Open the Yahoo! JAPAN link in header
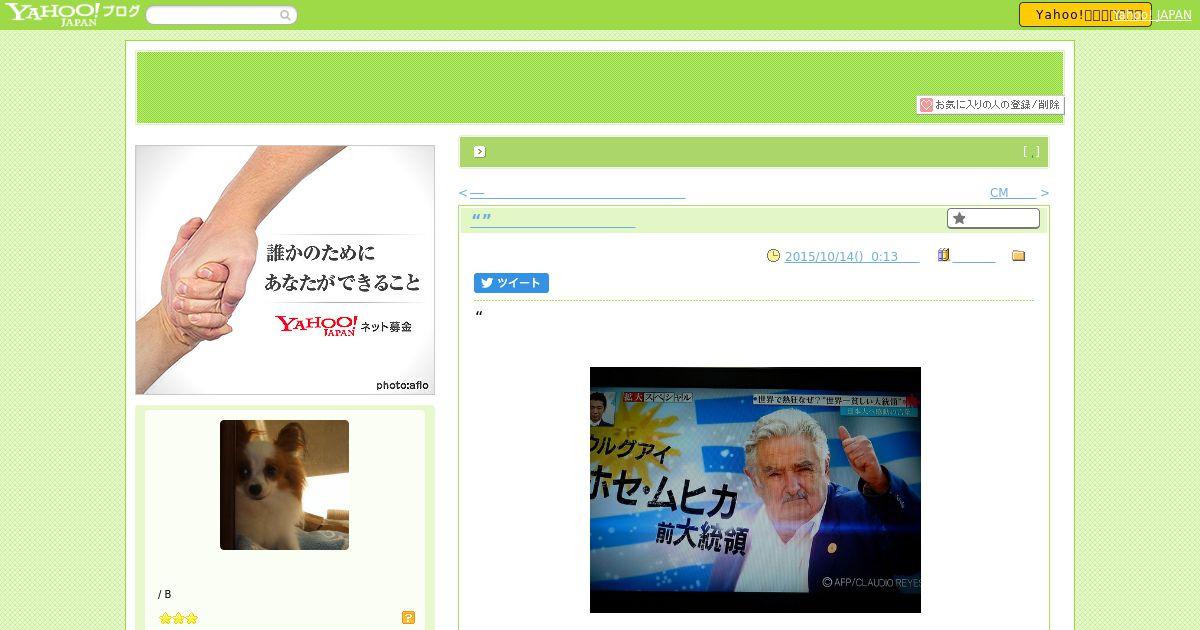Viewport: 1200px width, 630px height. pyautogui.click(x=1153, y=15)
